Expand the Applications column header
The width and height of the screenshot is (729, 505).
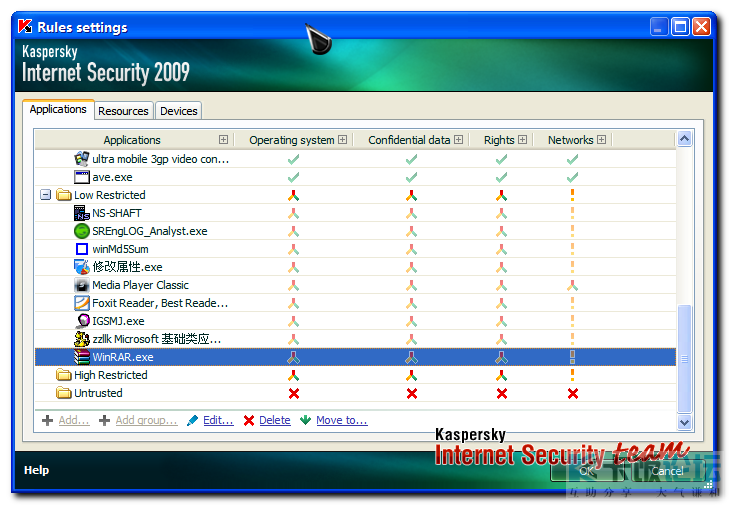[x=224, y=140]
